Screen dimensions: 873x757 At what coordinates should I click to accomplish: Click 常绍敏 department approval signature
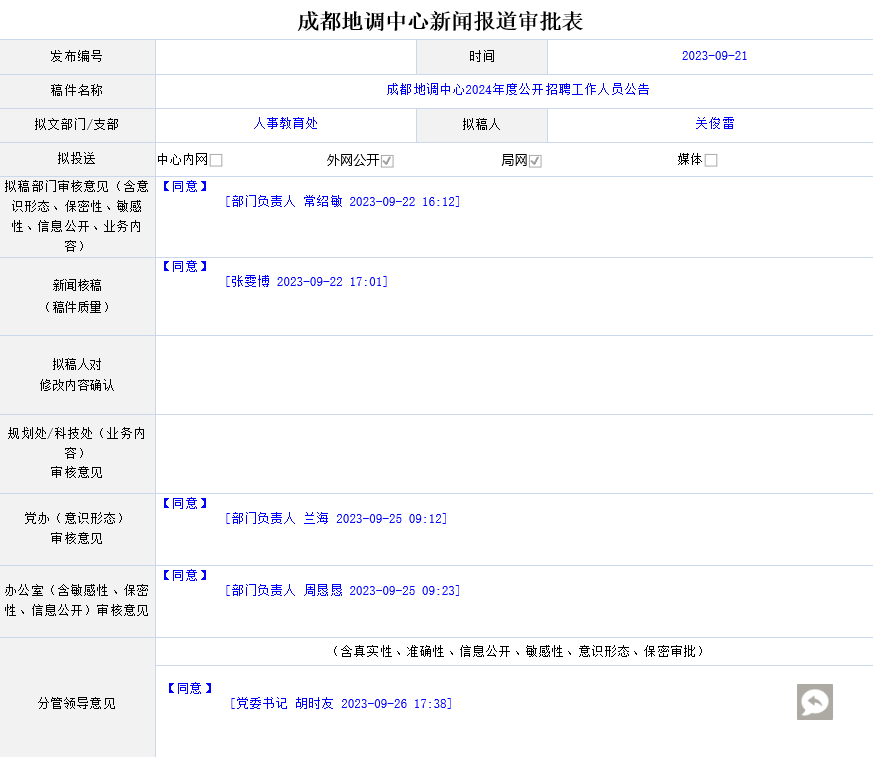342,201
